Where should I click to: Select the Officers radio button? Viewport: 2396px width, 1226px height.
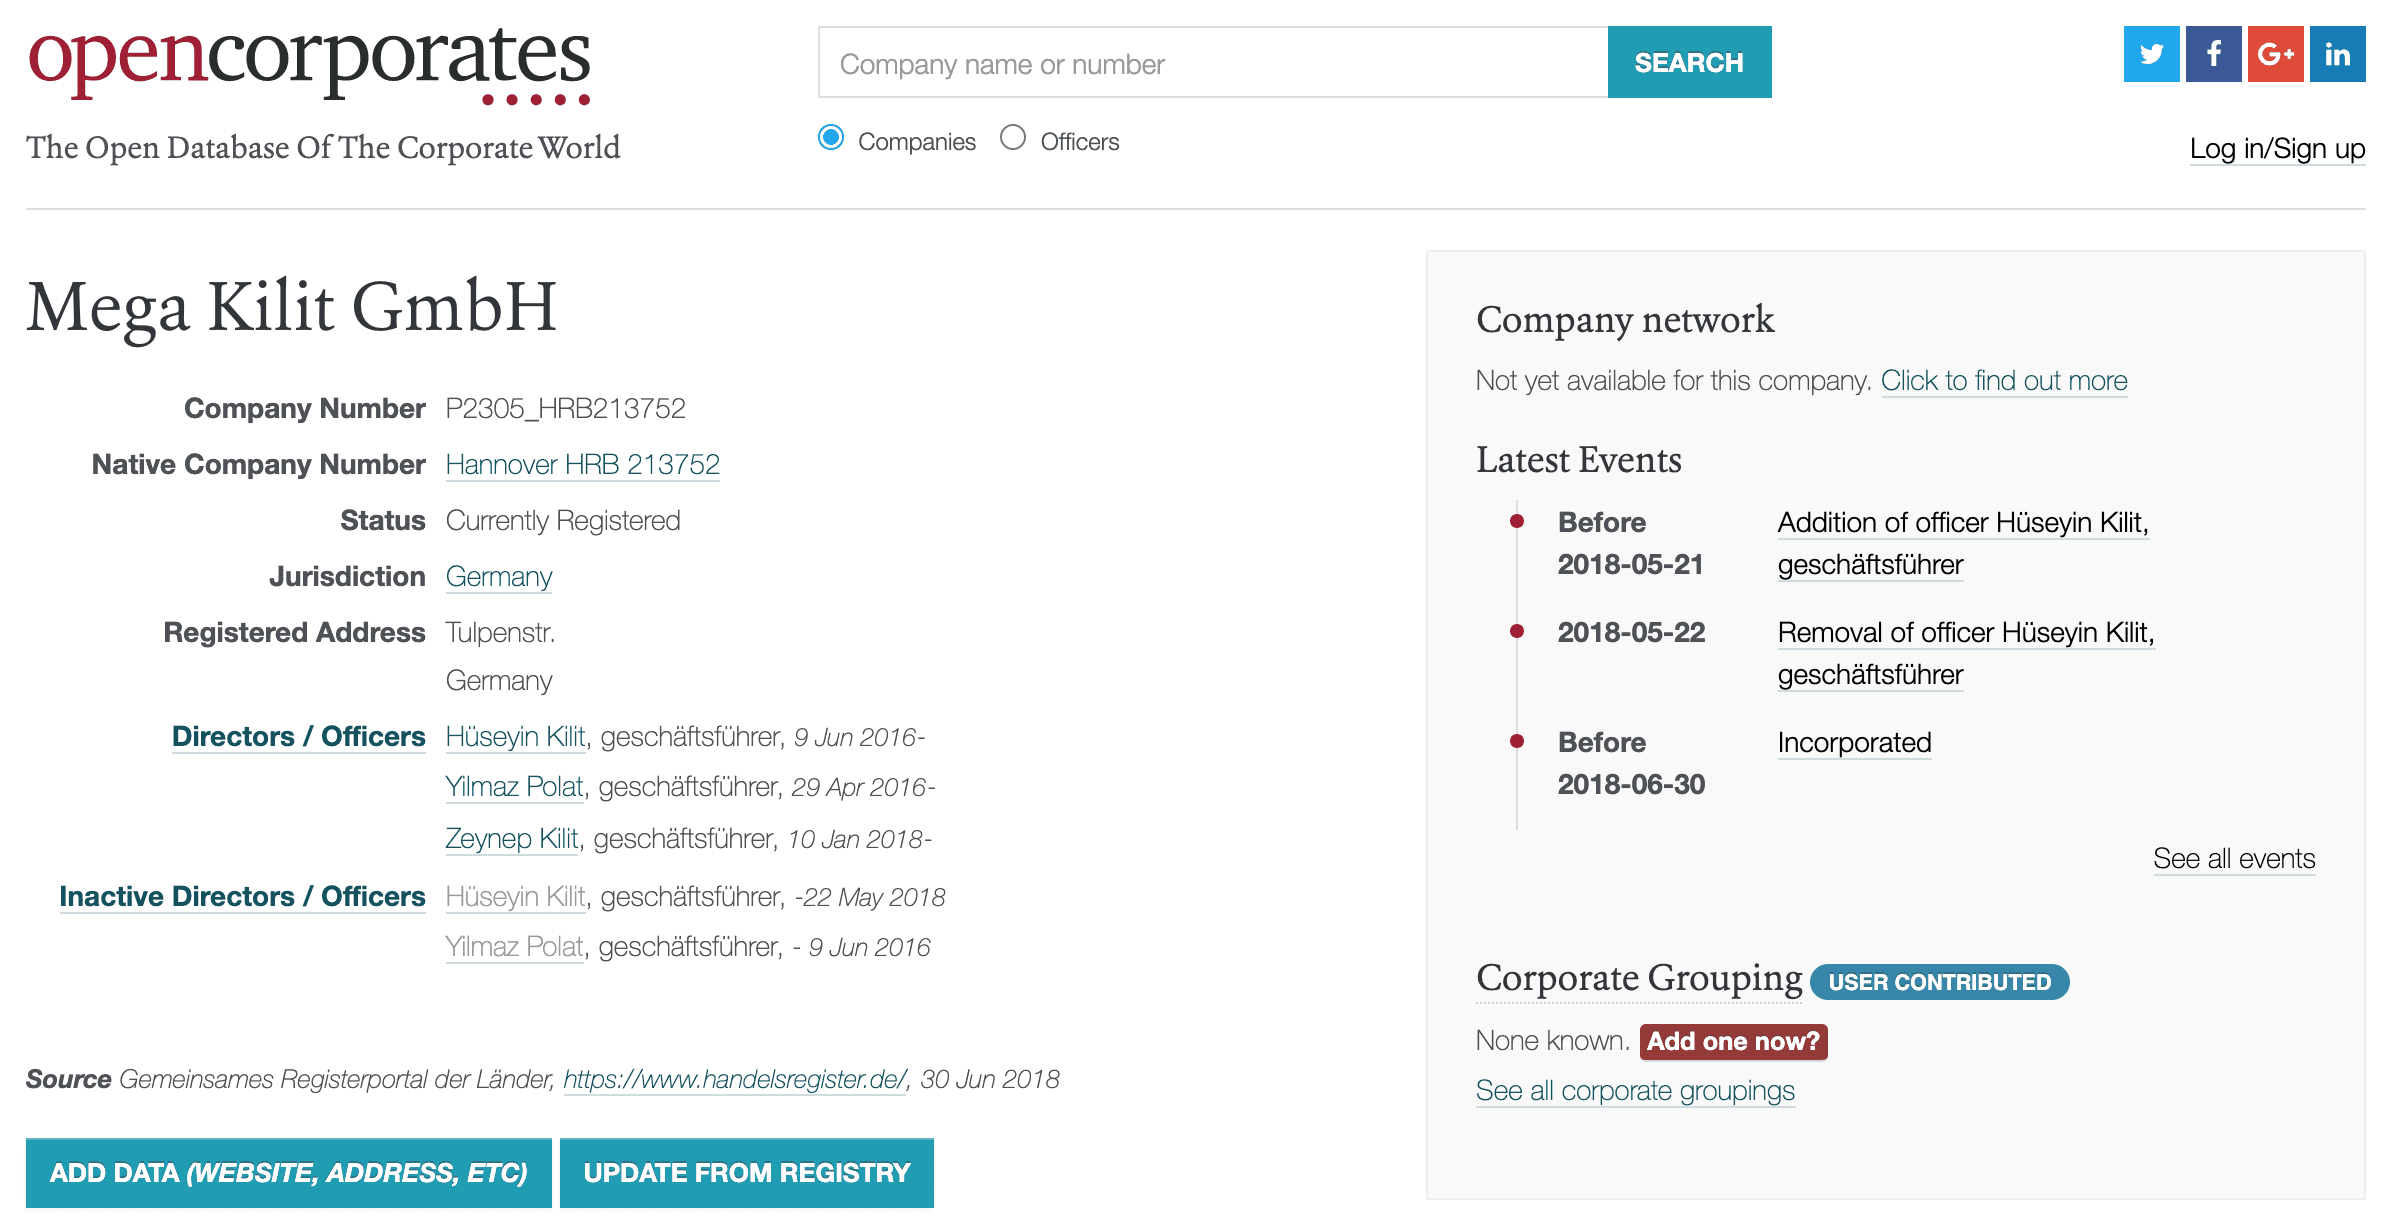point(1013,138)
